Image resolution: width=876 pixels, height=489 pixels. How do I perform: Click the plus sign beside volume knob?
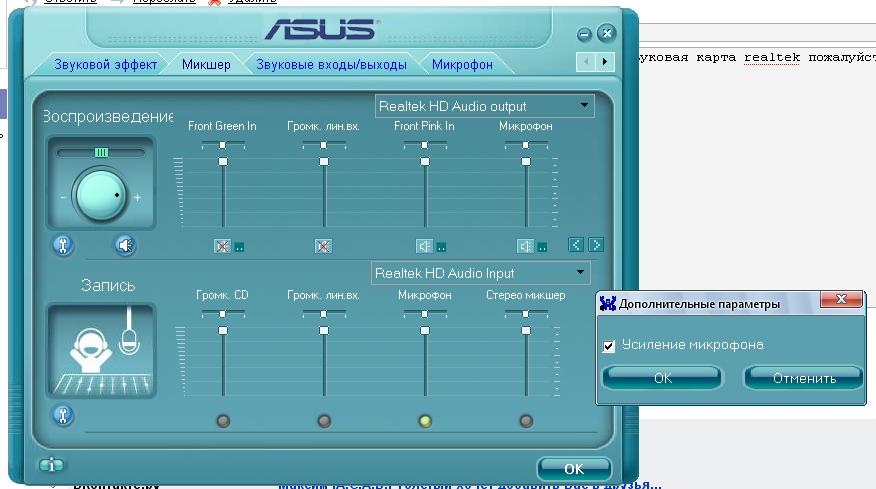pyautogui.click(x=137, y=197)
